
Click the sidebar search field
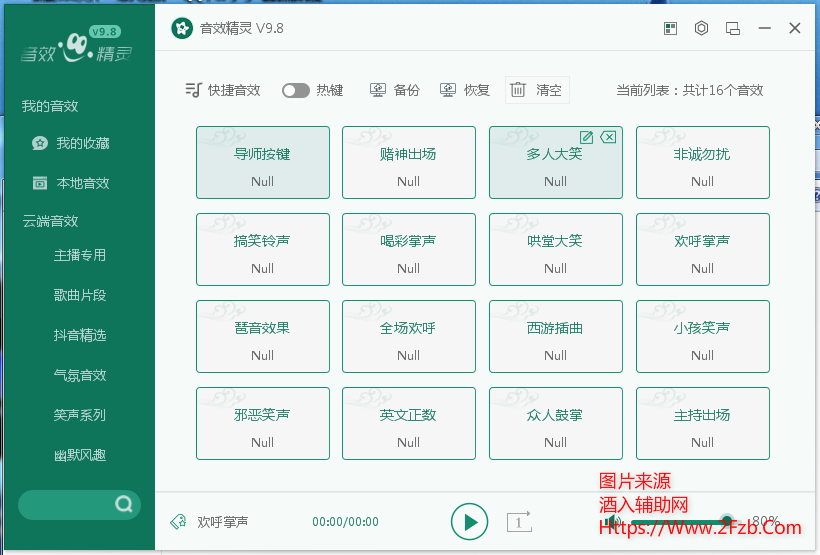79,505
